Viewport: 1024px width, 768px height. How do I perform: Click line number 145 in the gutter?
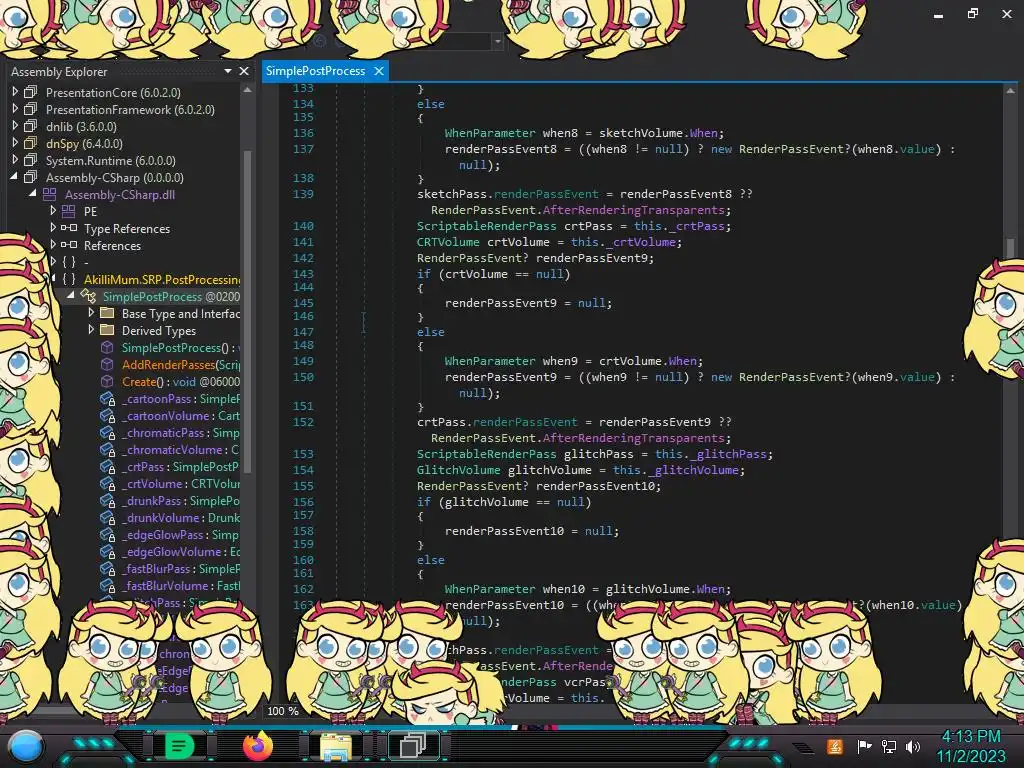(303, 303)
